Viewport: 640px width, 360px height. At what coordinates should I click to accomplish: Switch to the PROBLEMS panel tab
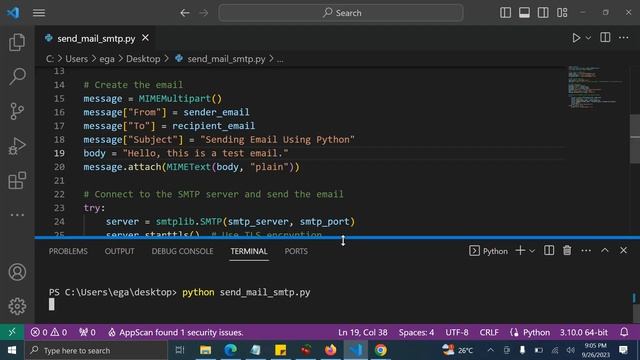click(x=68, y=251)
